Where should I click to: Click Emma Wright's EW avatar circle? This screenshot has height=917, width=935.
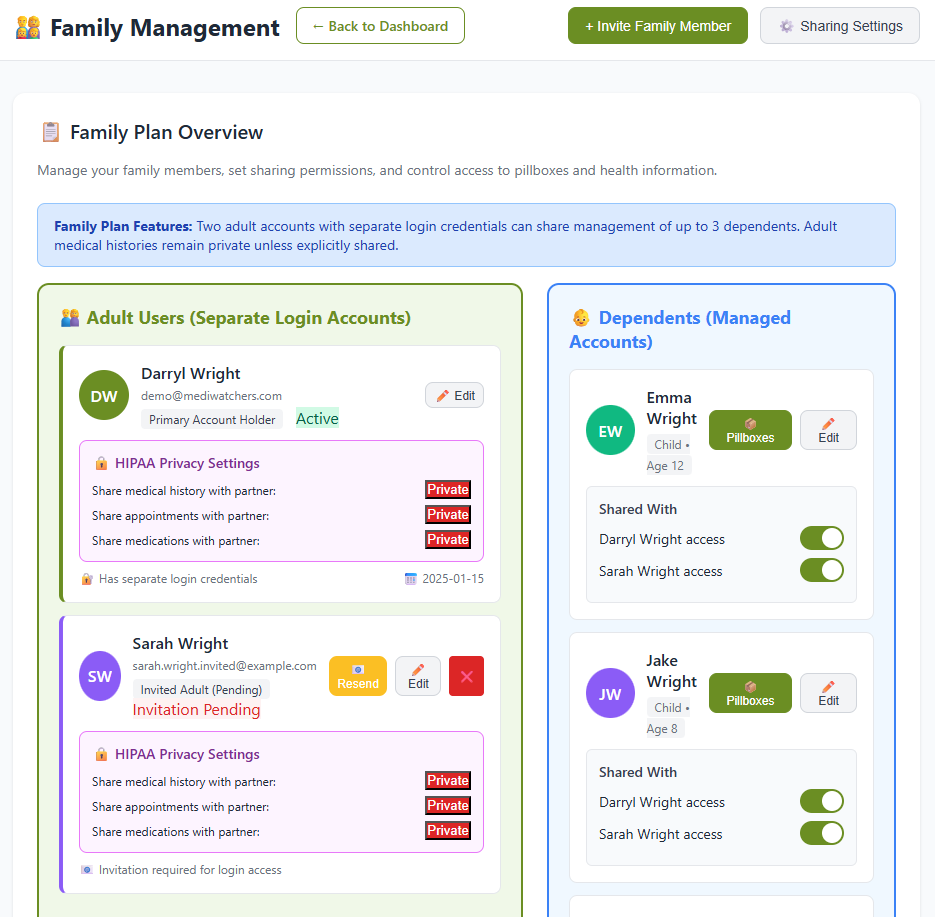610,431
